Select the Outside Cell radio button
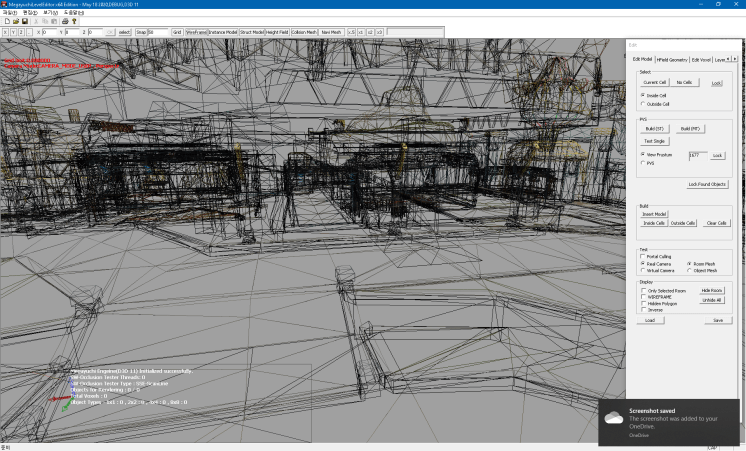746x451 pixels. pyautogui.click(x=643, y=103)
